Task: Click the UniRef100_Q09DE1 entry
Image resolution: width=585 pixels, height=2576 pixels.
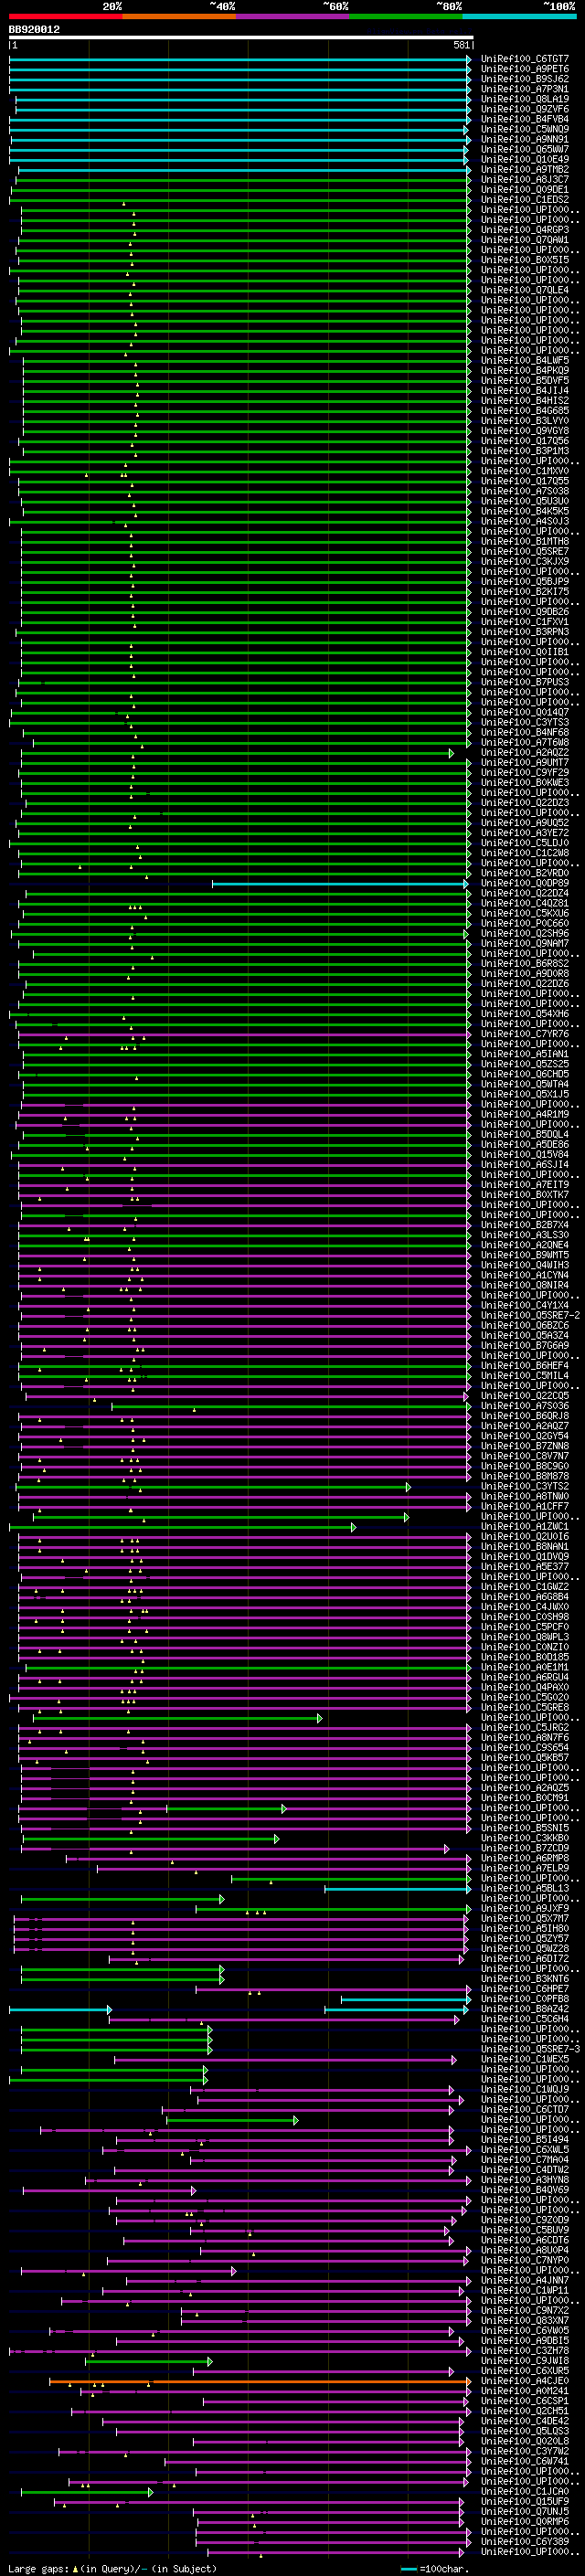Action: [x=524, y=189]
